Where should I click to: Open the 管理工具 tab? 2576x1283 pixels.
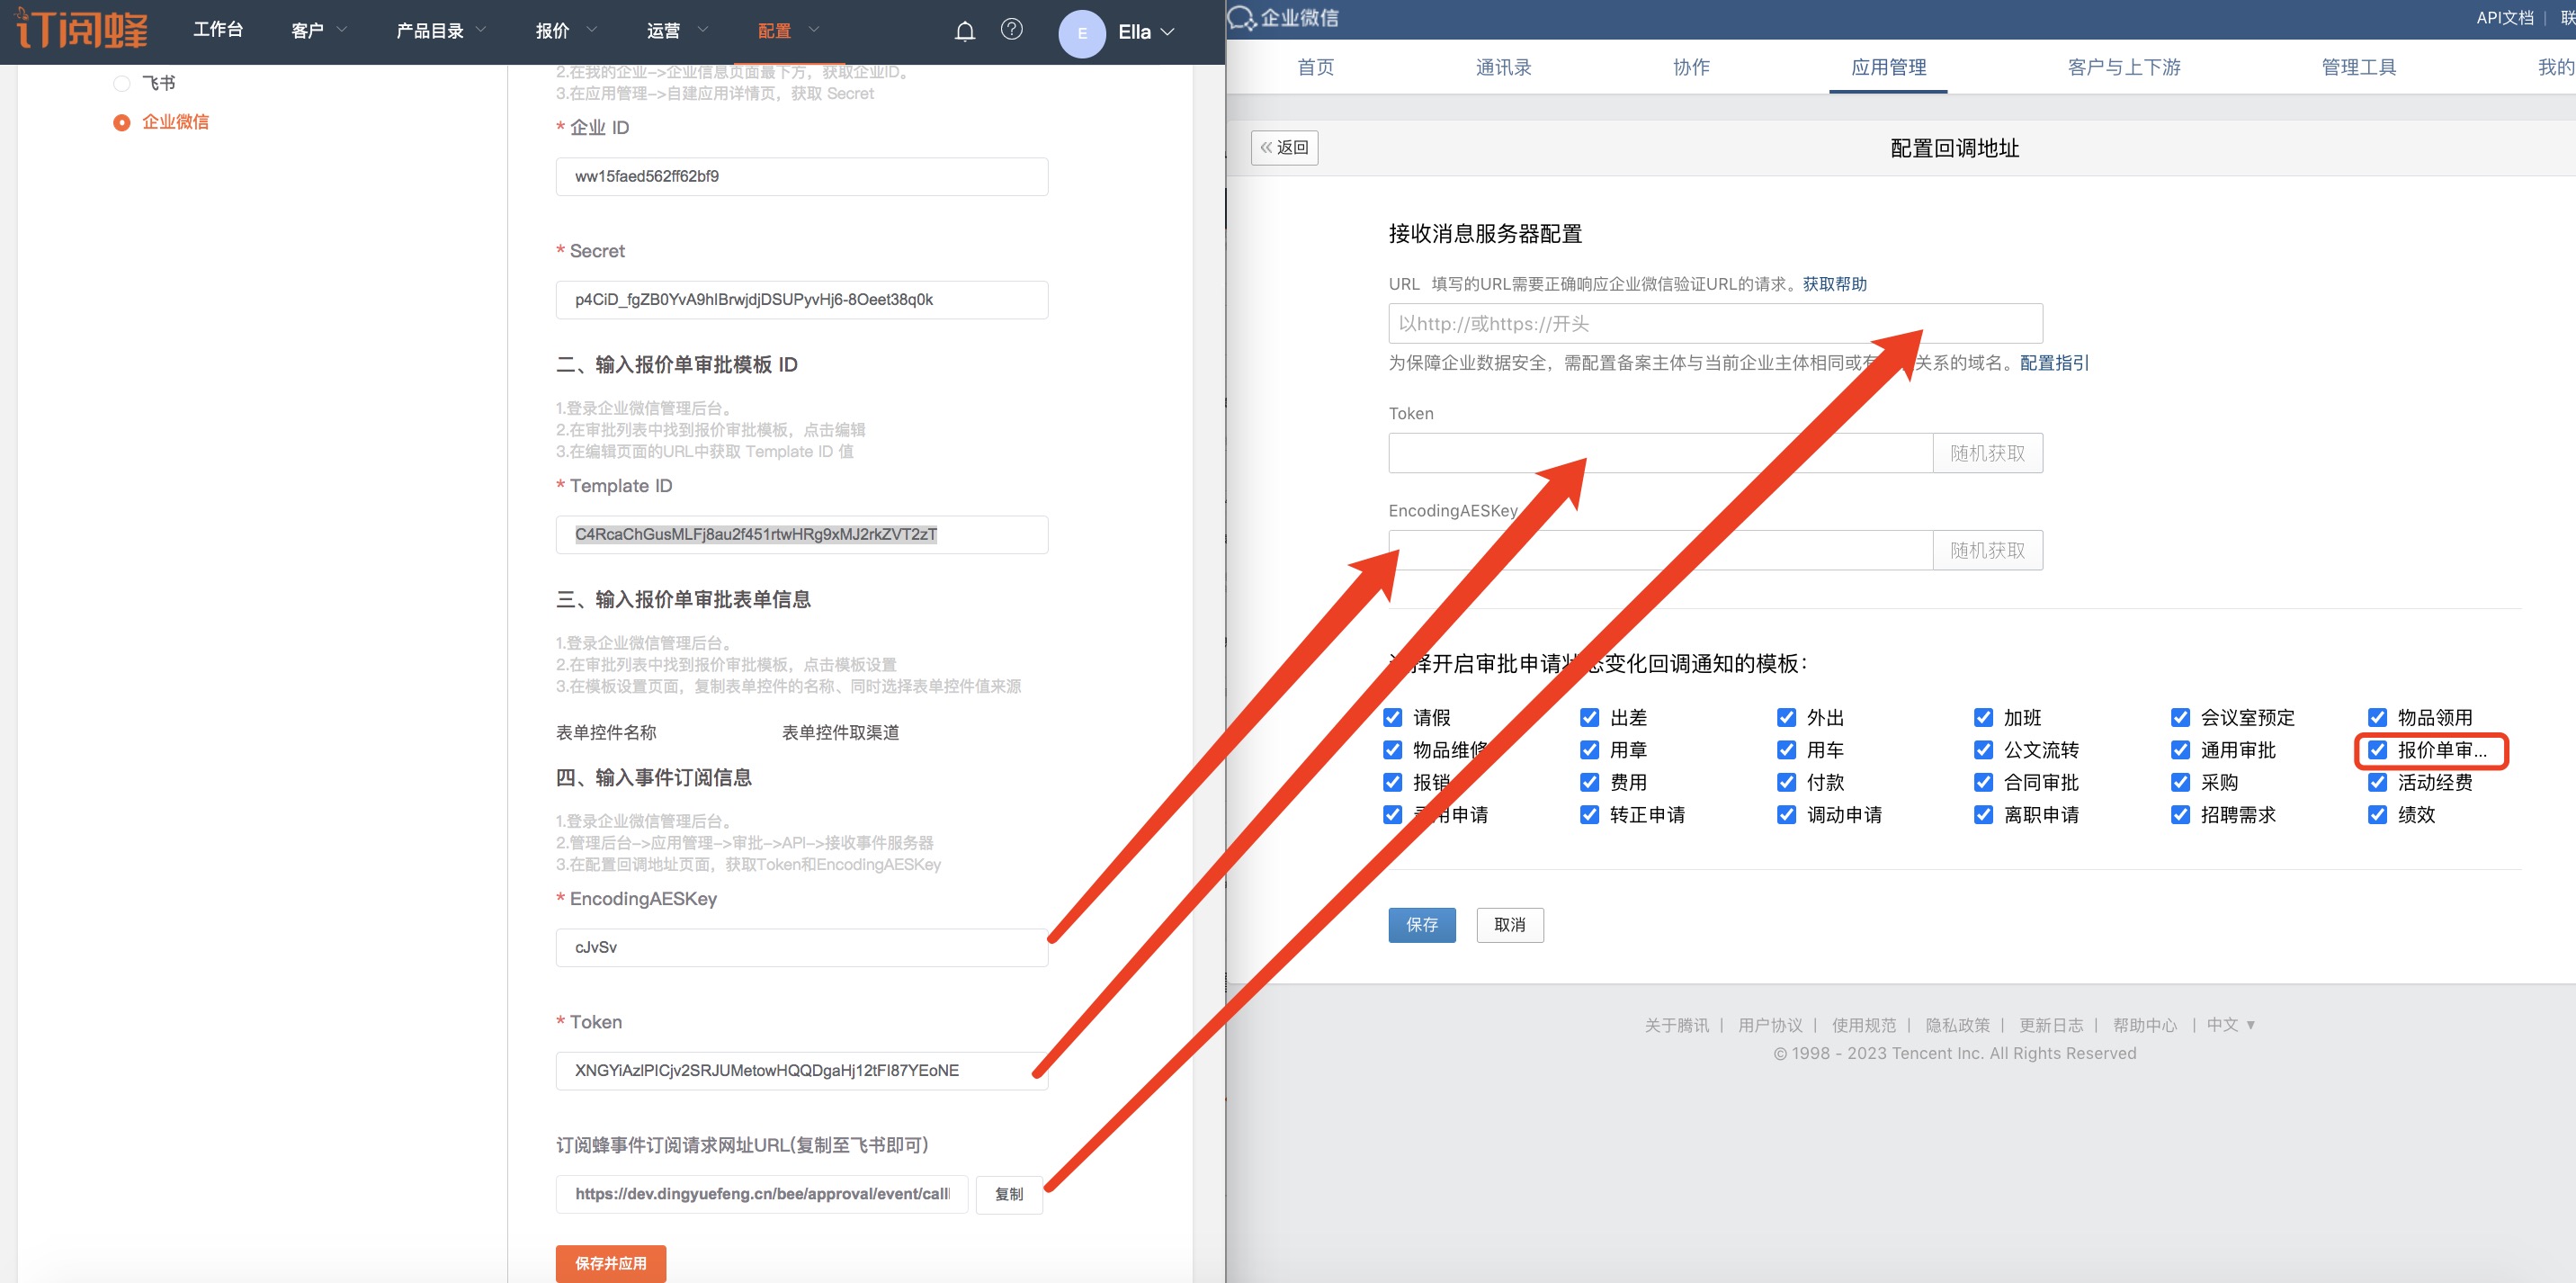(2358, 67)
